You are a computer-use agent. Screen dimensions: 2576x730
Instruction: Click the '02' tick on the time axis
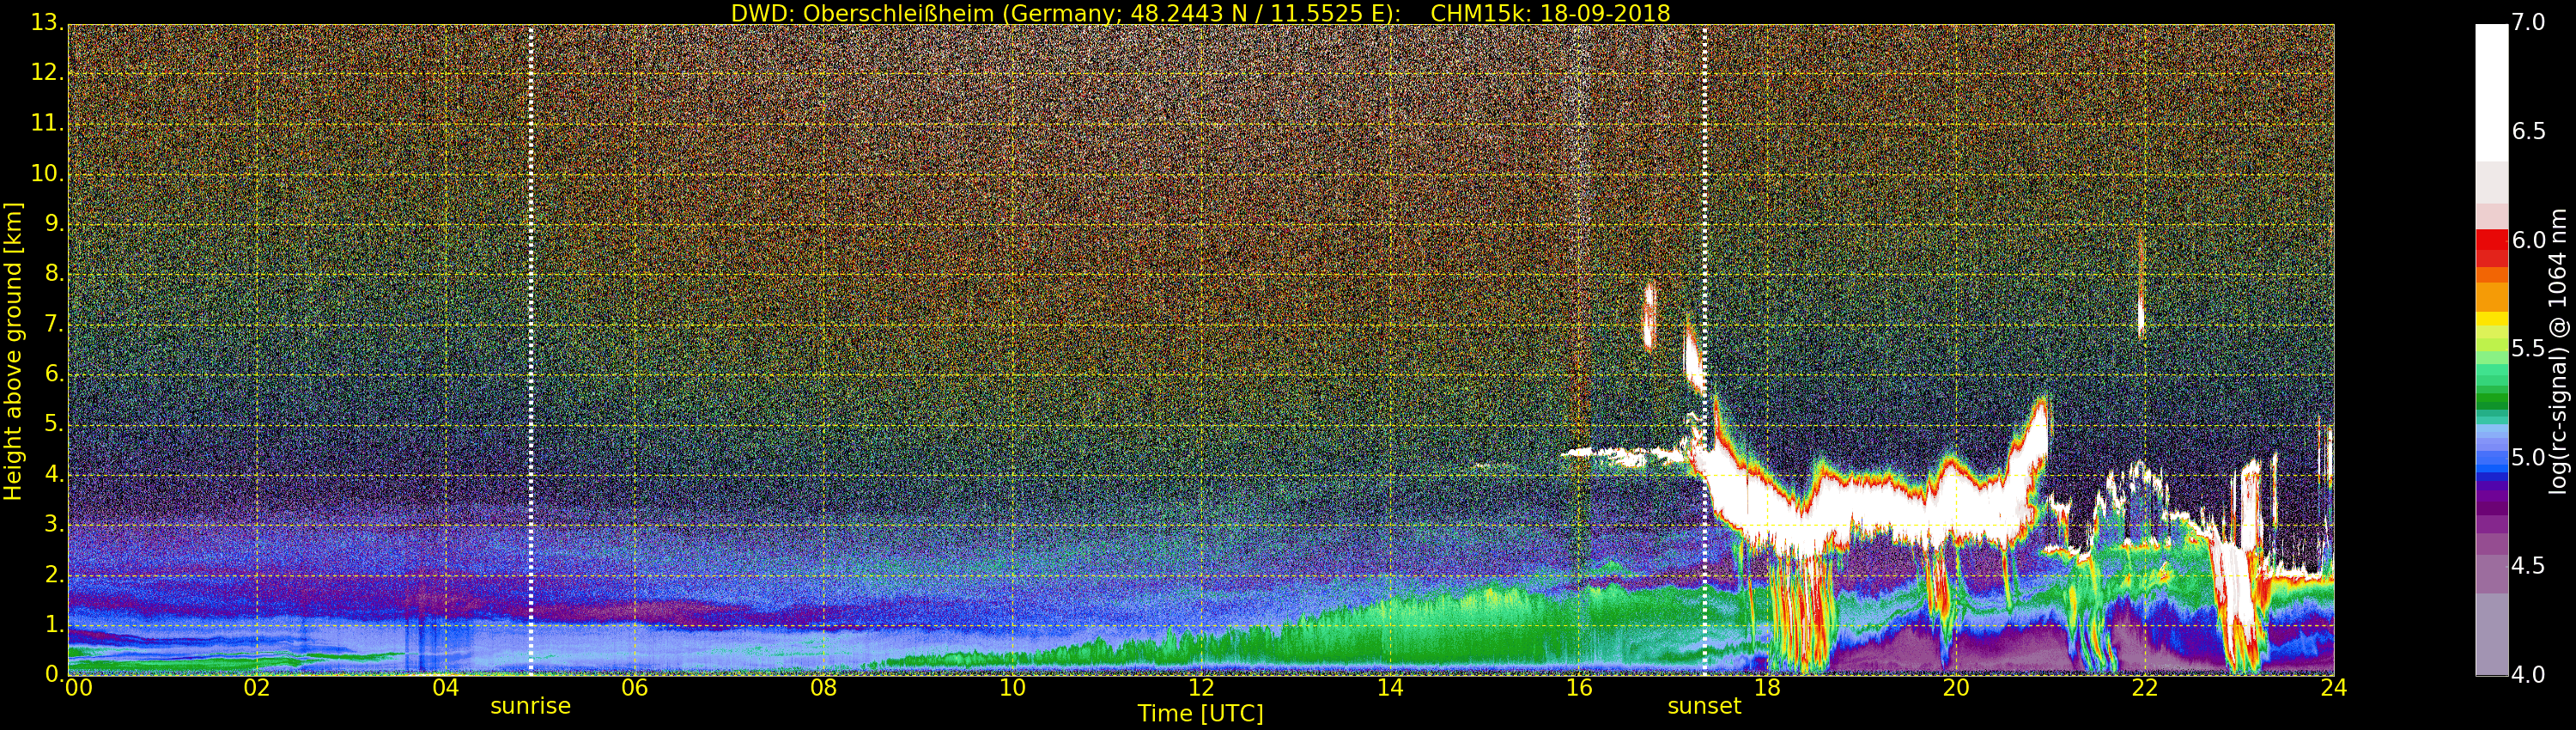[257, 688]
